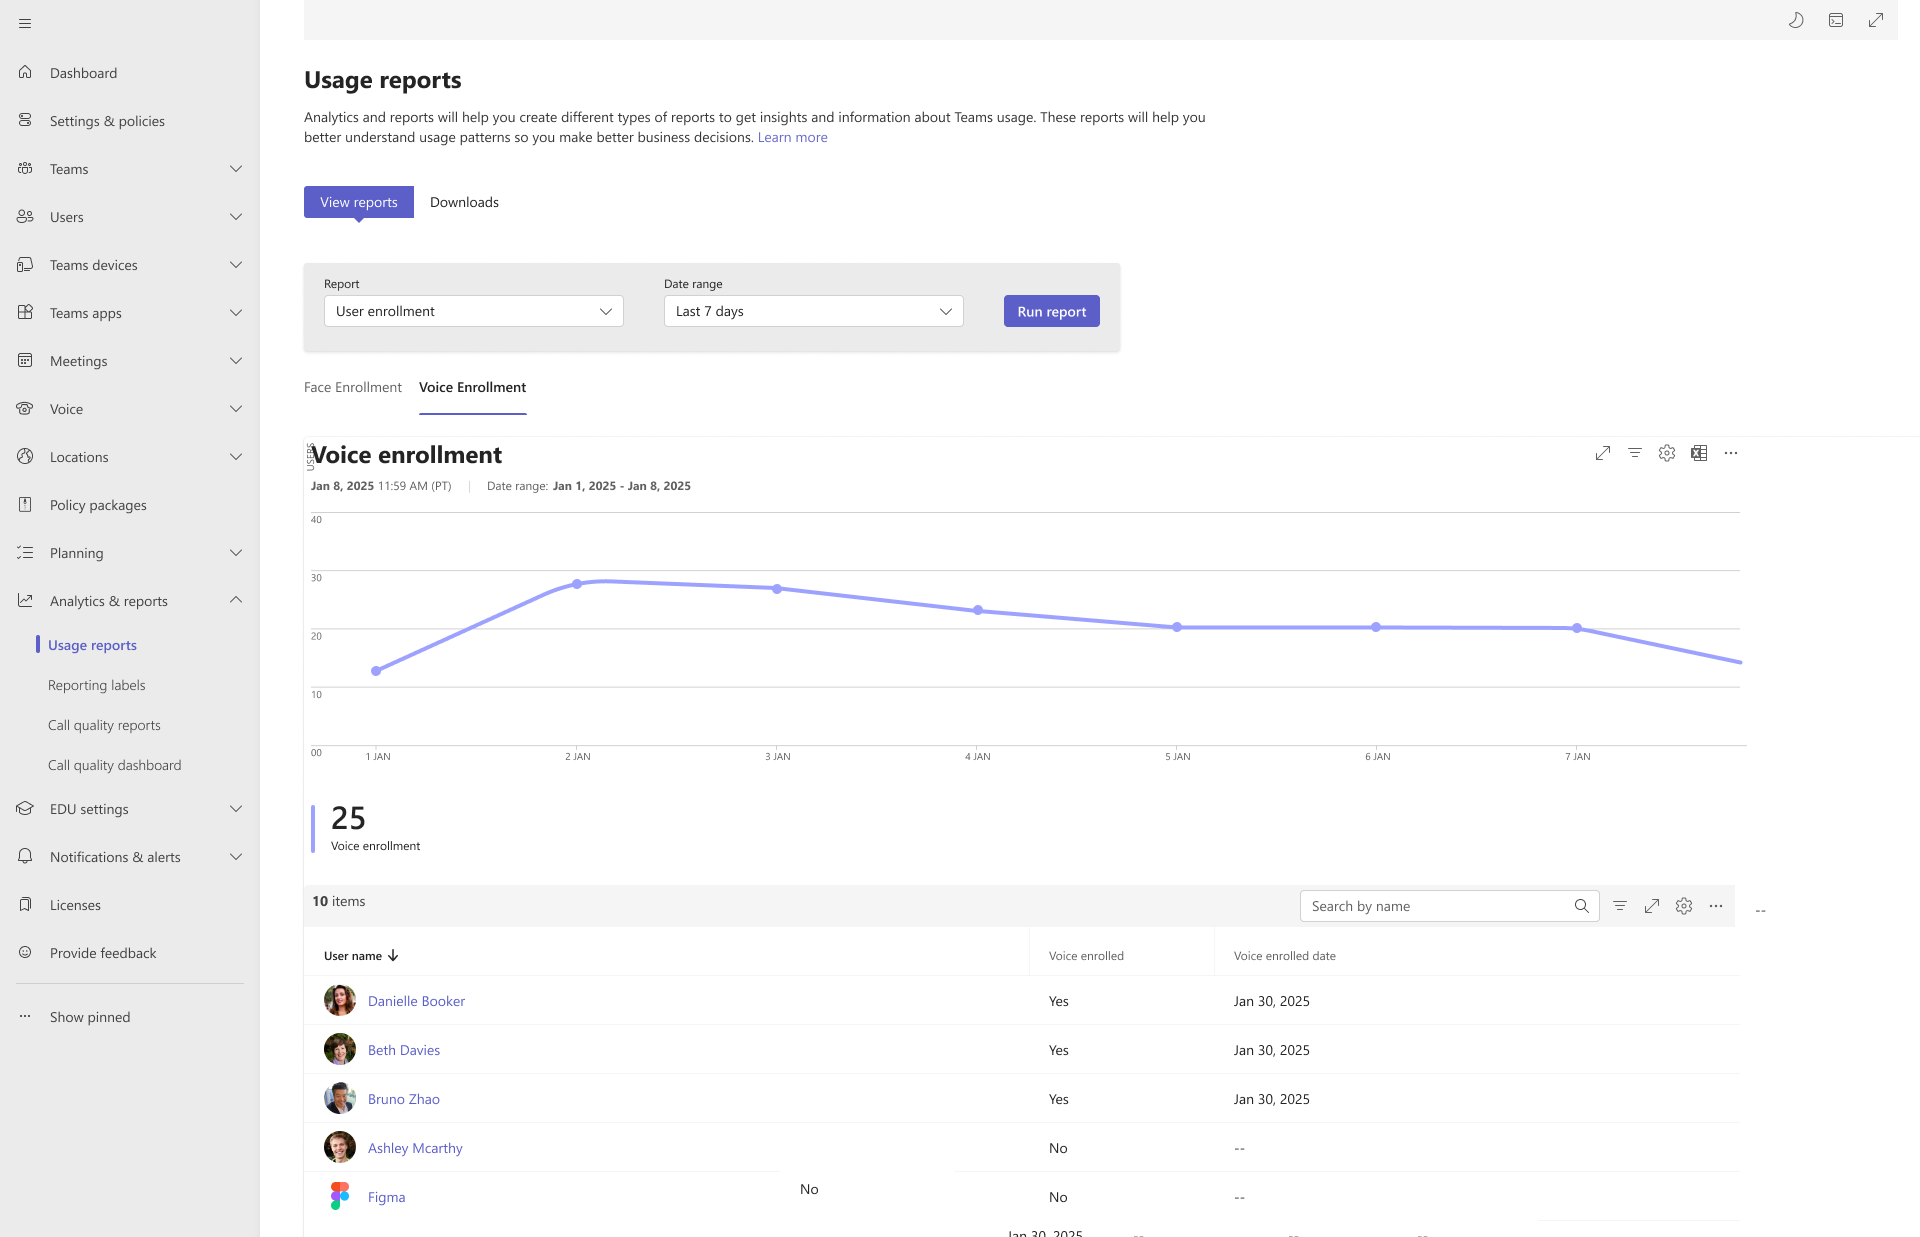Open the Date range dropdown

point(814,311)
